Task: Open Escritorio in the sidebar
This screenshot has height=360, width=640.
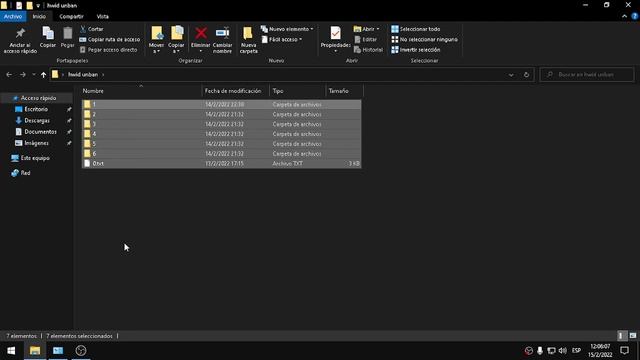Action: point(36,109)
